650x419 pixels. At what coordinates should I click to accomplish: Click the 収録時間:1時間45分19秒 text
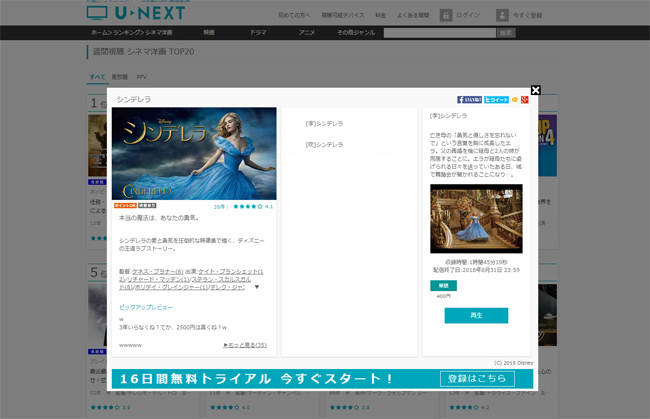476,262
